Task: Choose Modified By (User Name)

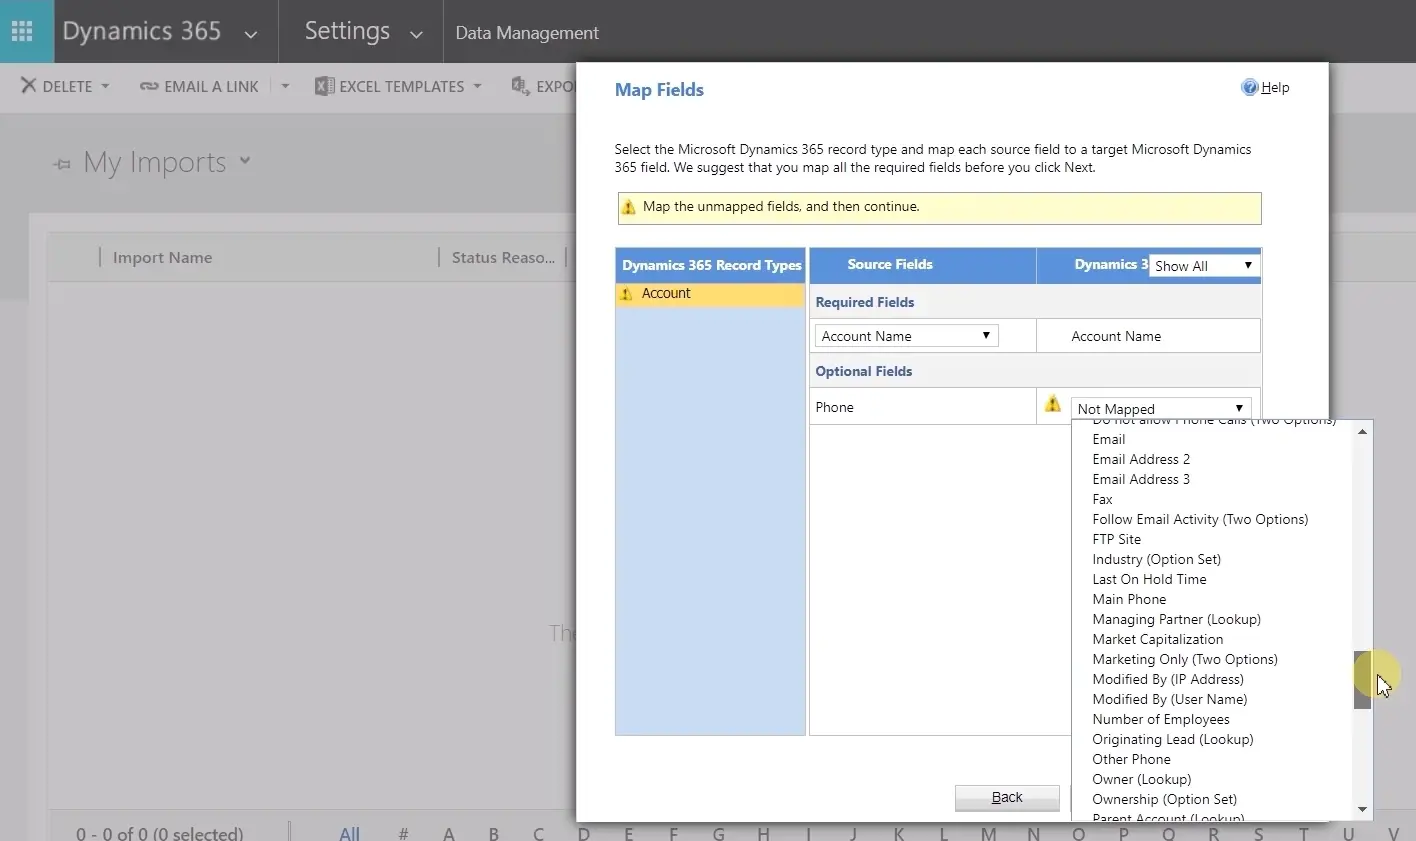Action: [x=1169, y=699]
